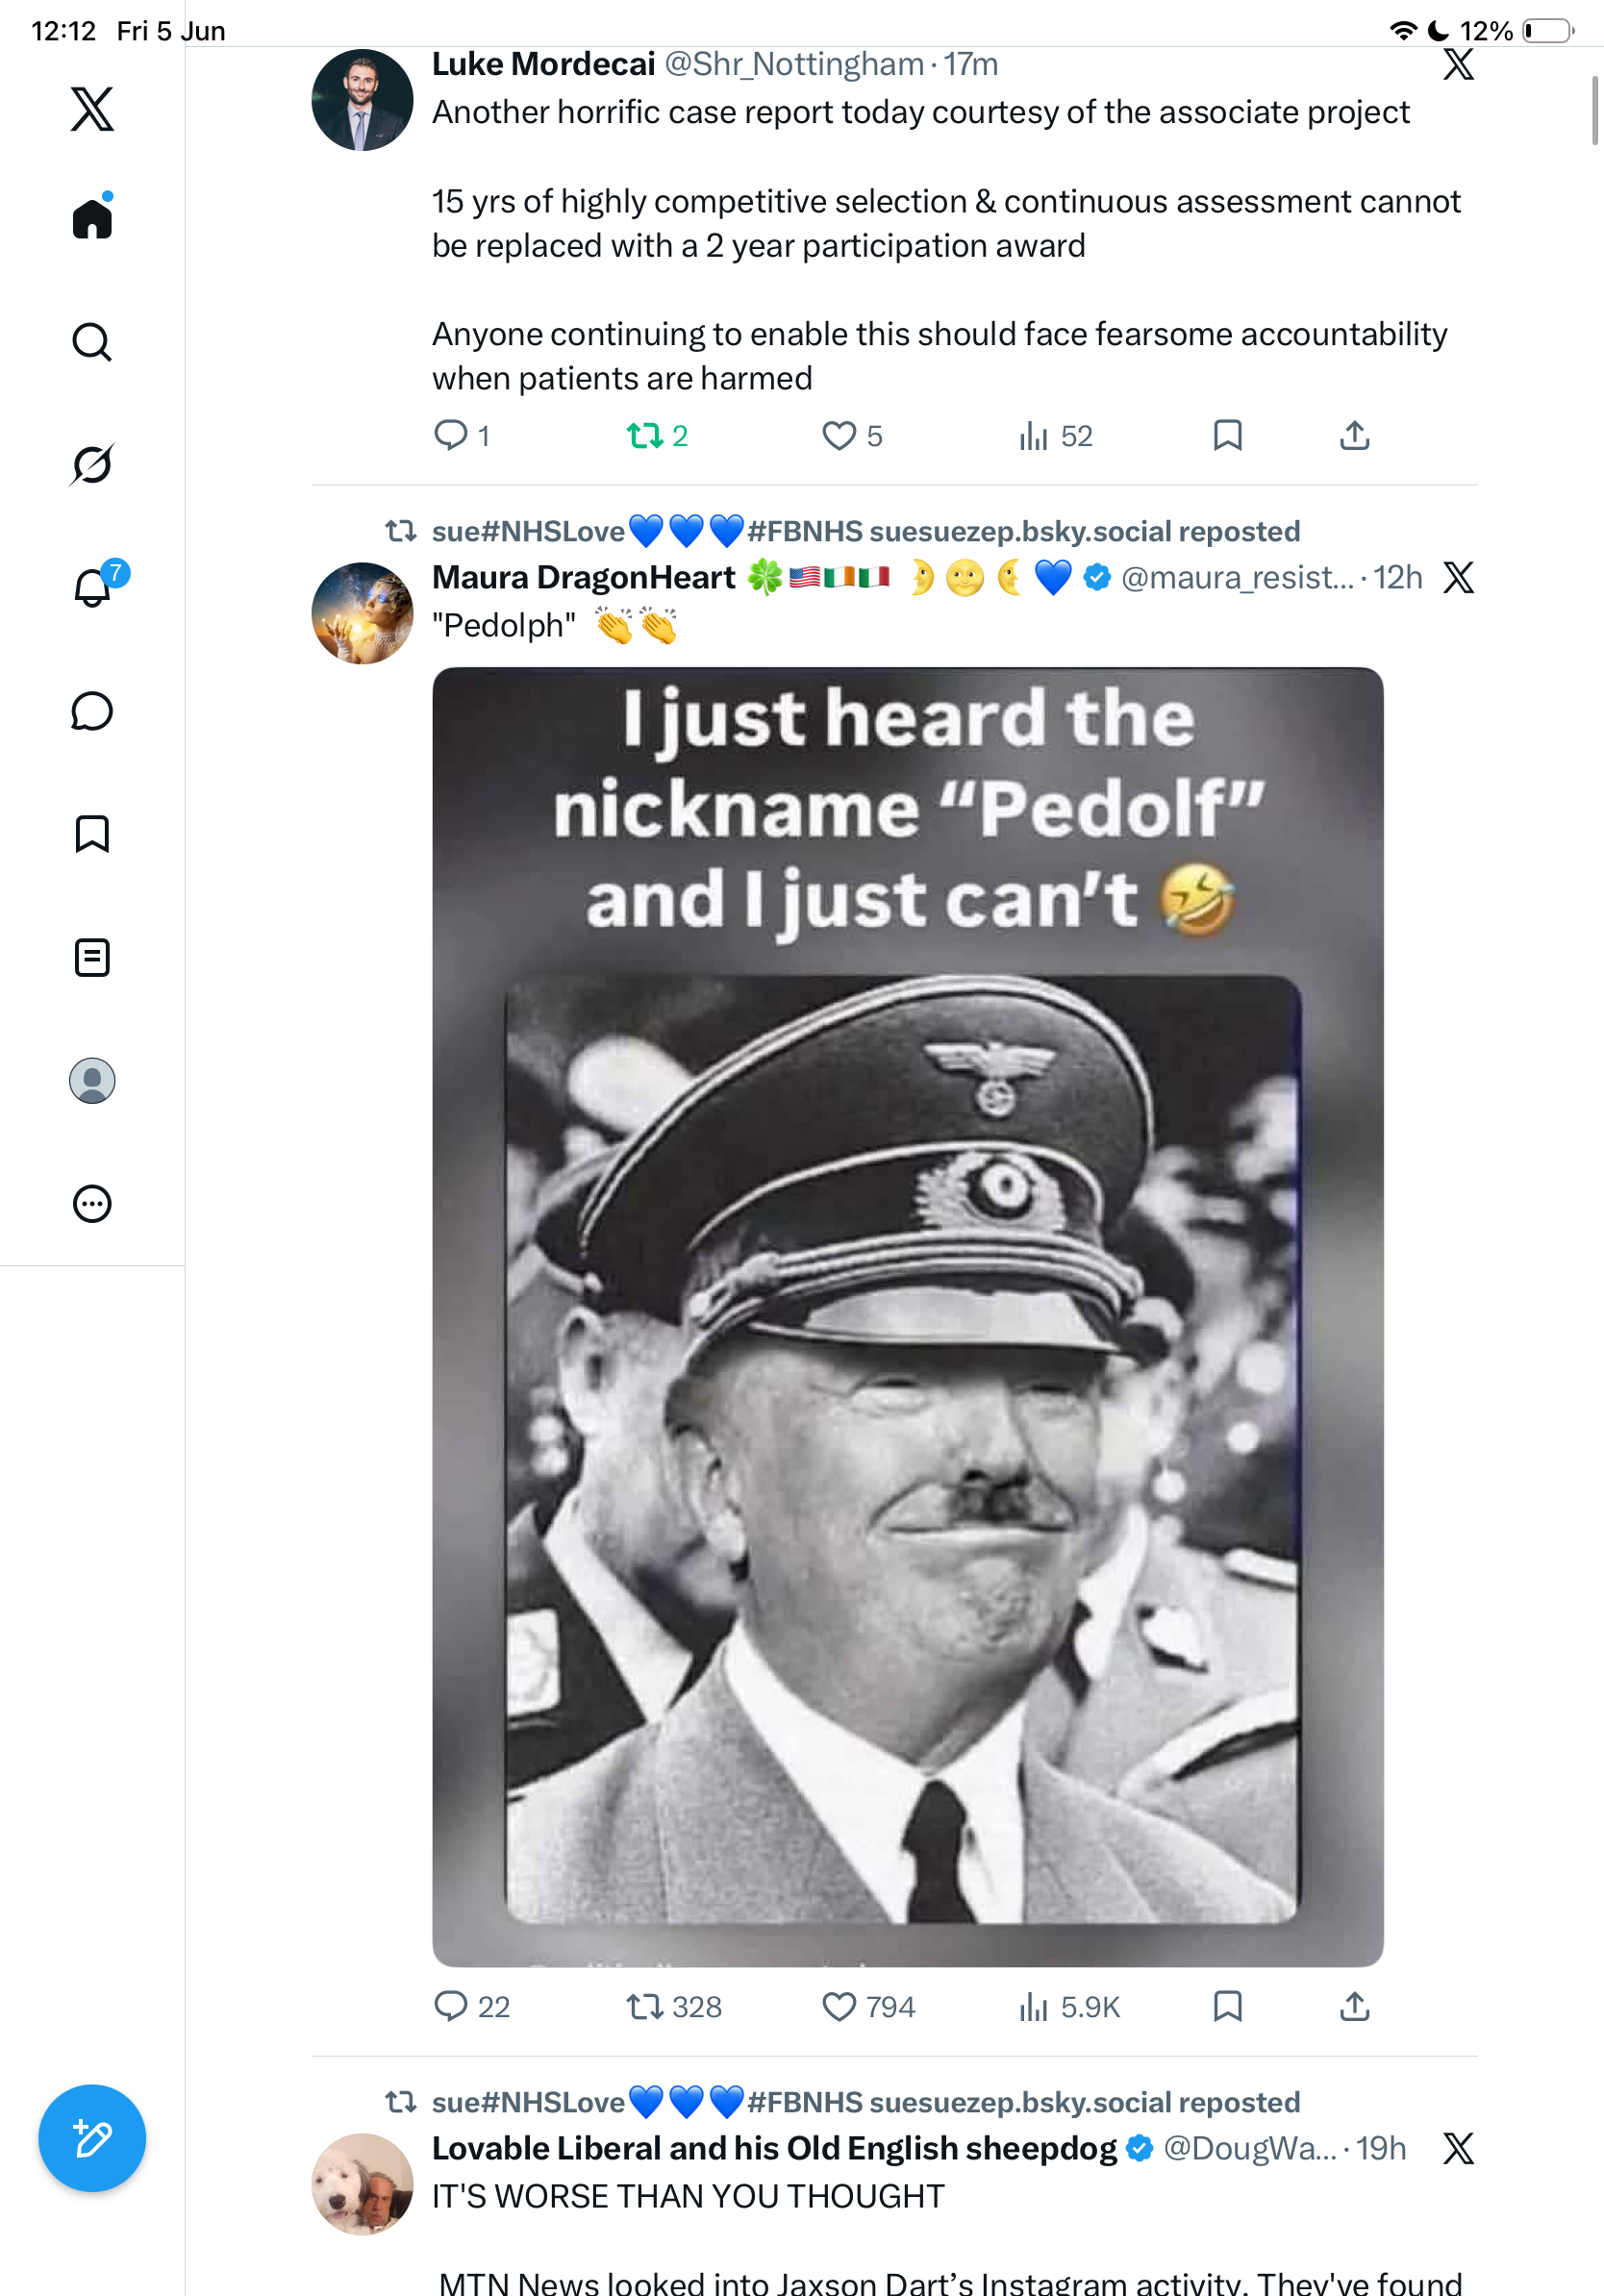Bookmark Maura DragonHeart's post

coord(1227,2006)
